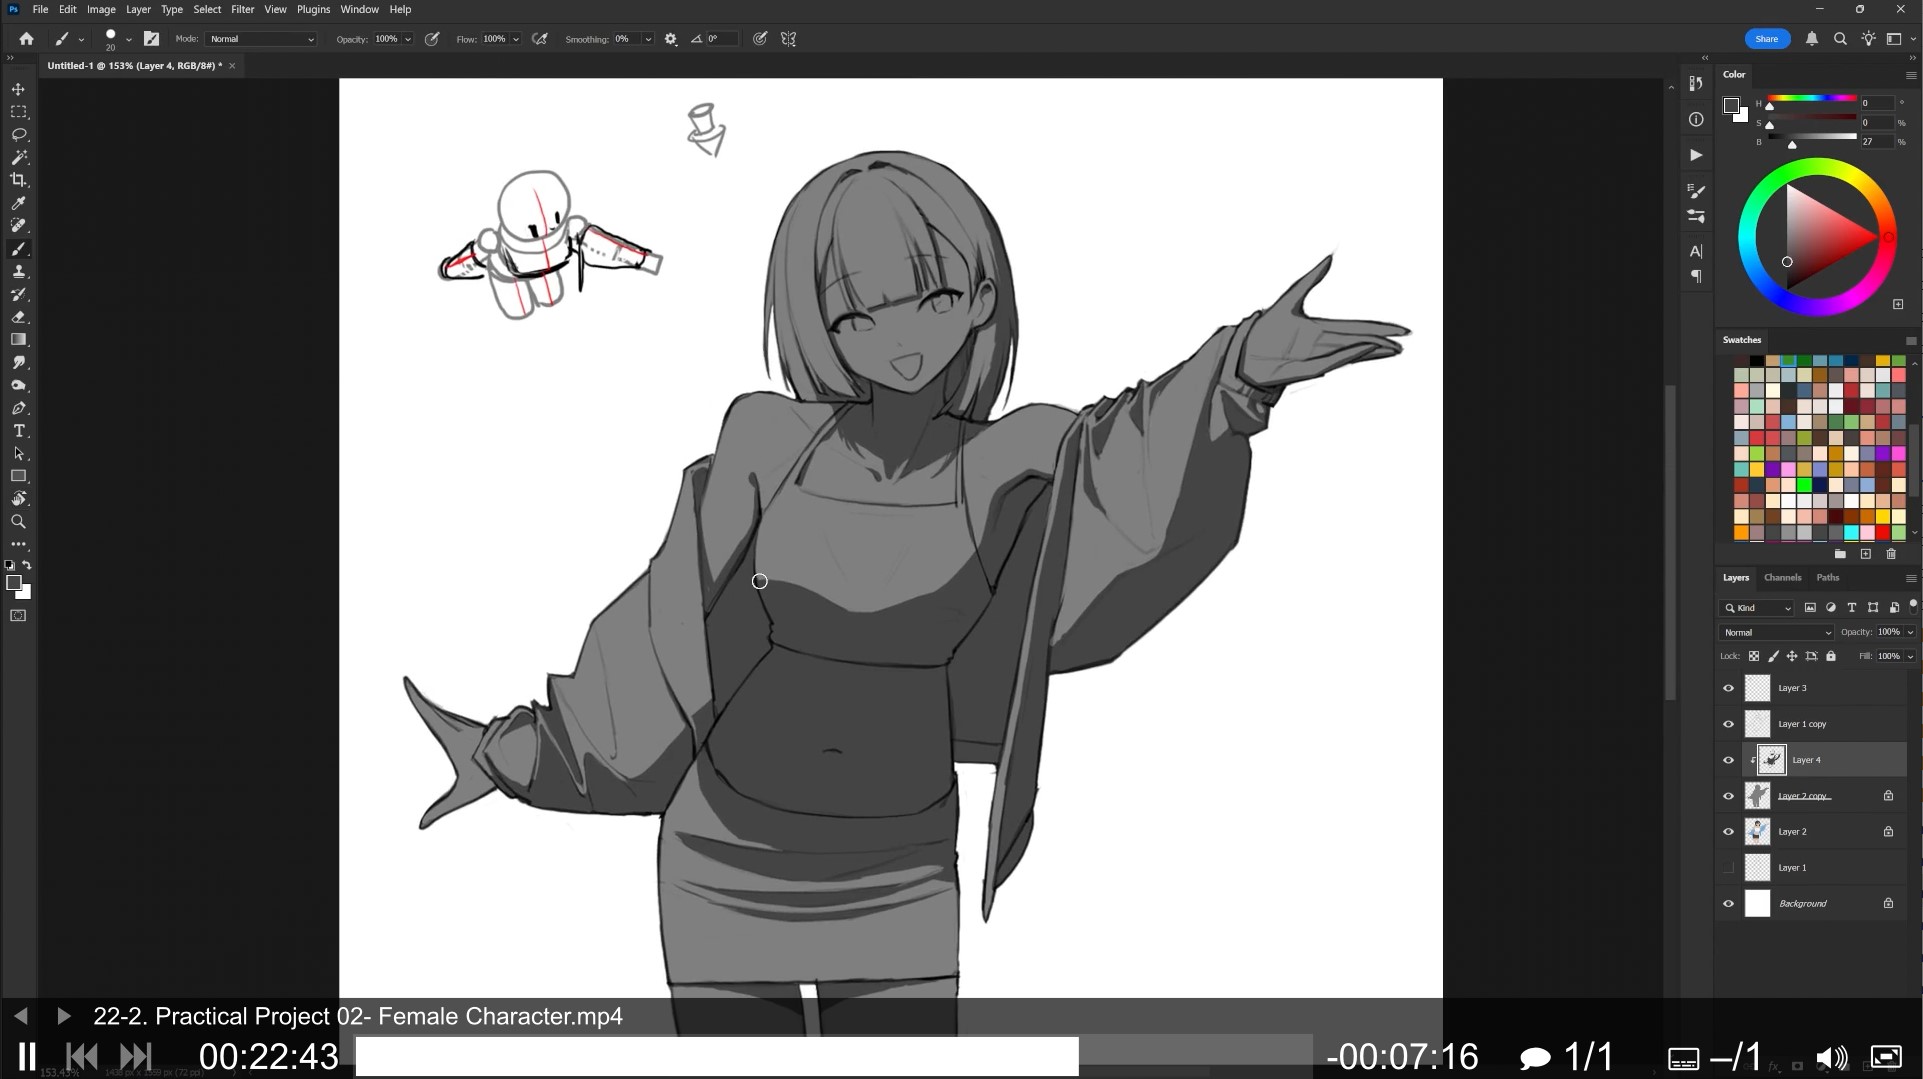1923x1079 pixels.
Task: Click the foreground color swatch in toolbar
Action: [14, 583]
